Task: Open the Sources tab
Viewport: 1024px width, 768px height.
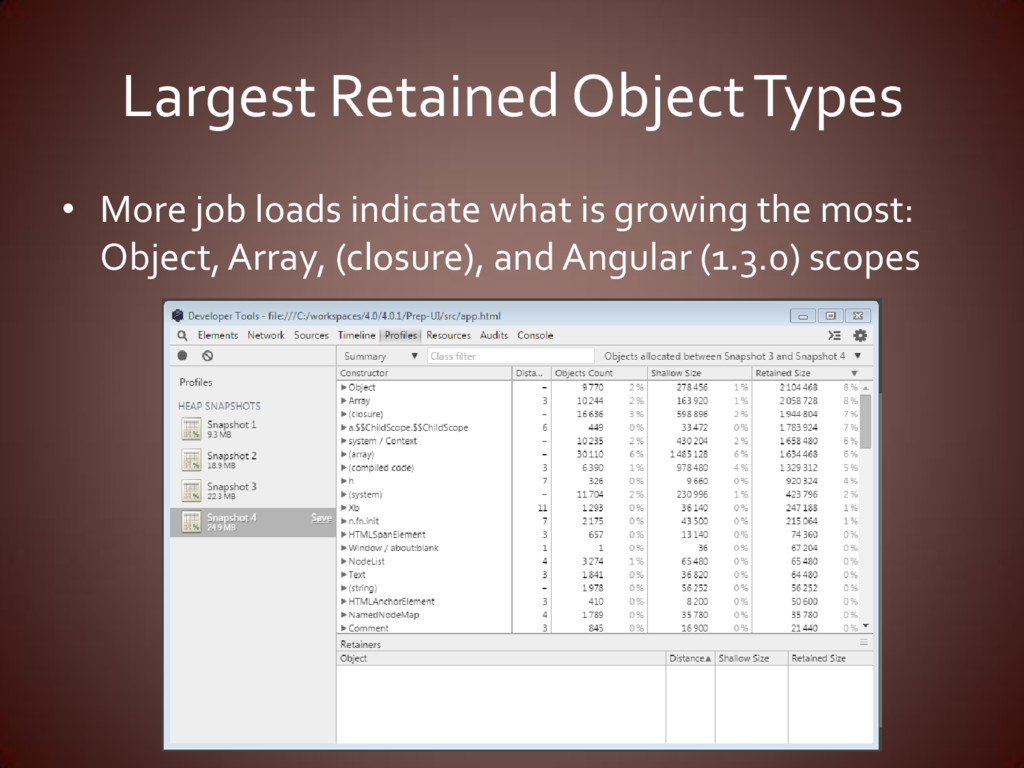Action: point(311,335)
